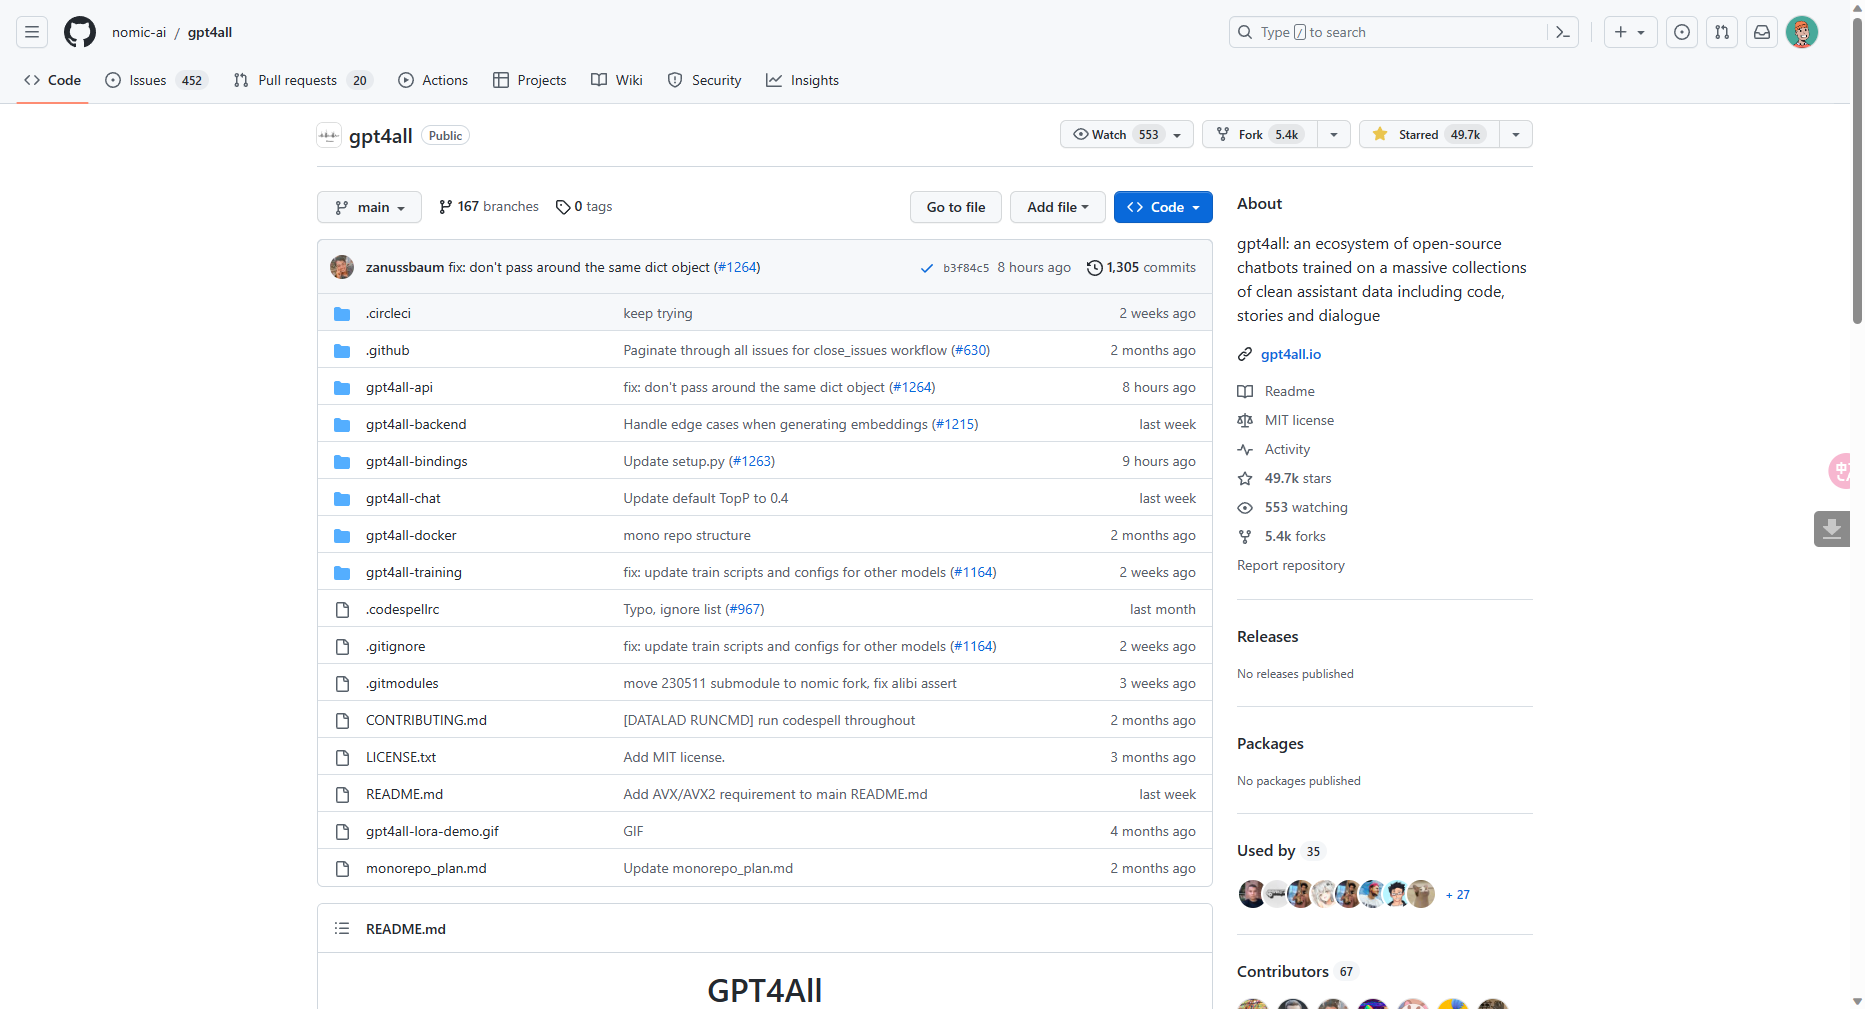Open the monorepo_plan.md file
The width and height of the screenshot is (1865, 1009).
426,868
